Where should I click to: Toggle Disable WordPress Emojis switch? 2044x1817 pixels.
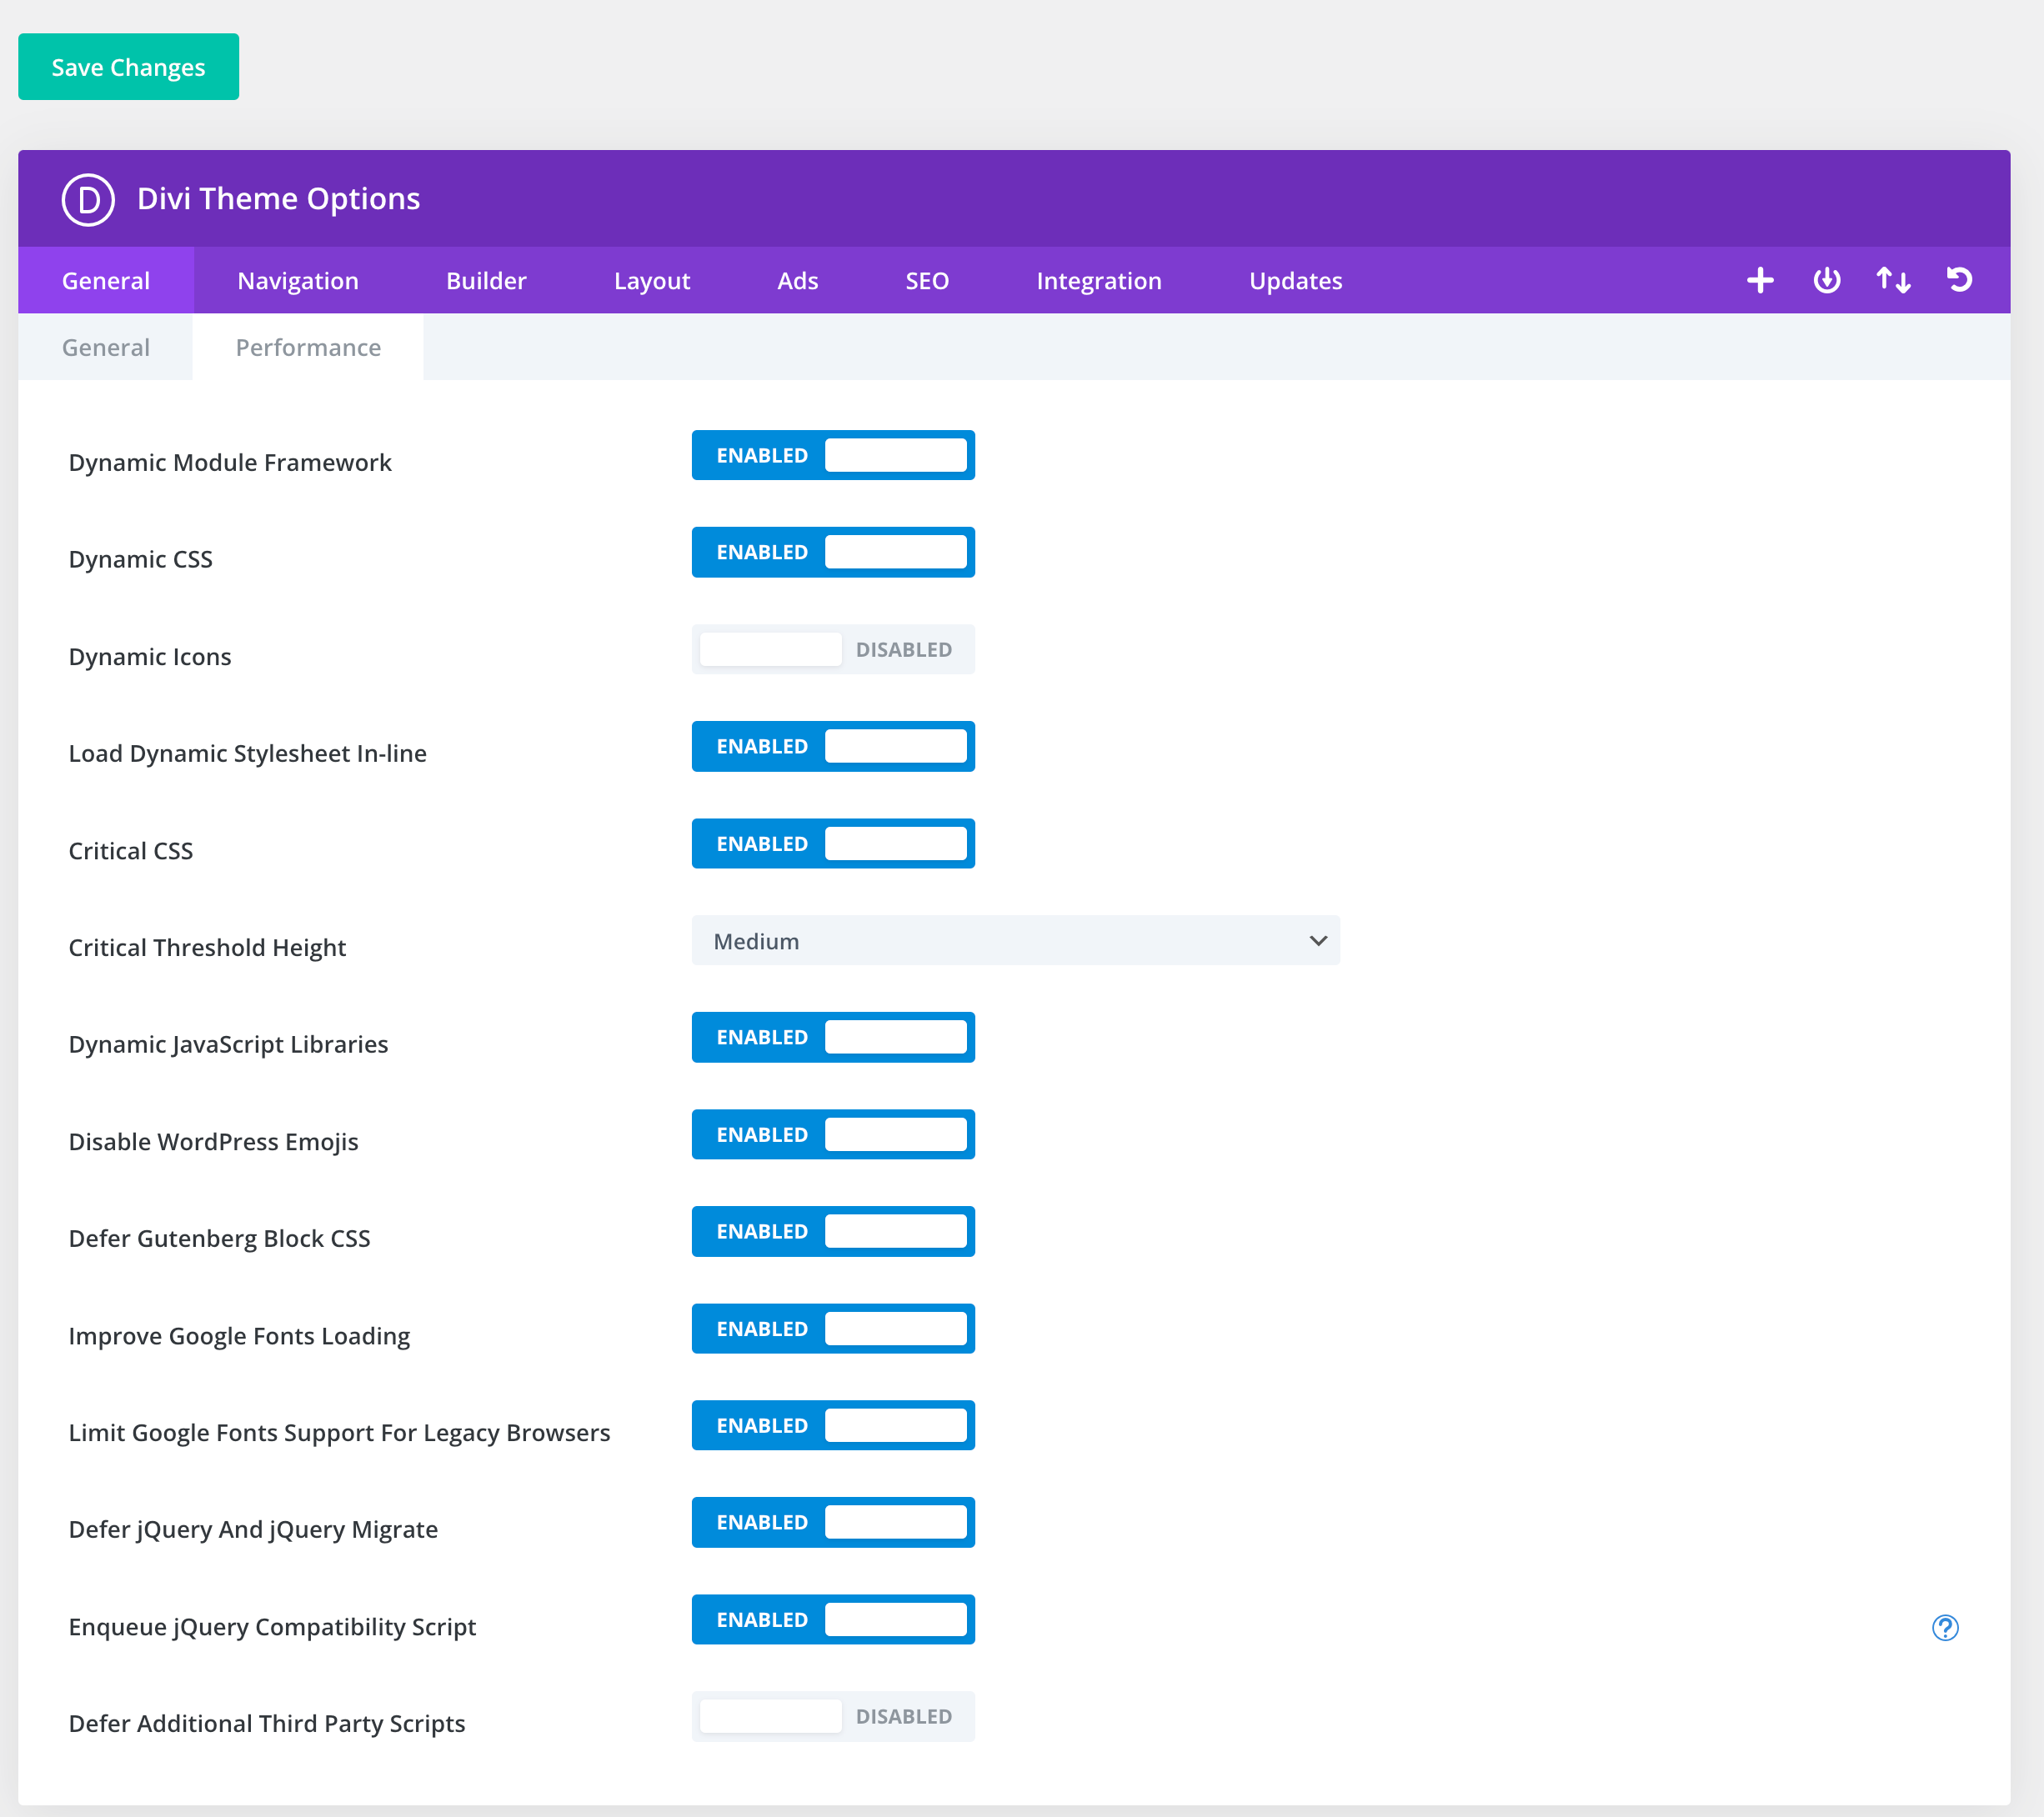(833, 1134)
